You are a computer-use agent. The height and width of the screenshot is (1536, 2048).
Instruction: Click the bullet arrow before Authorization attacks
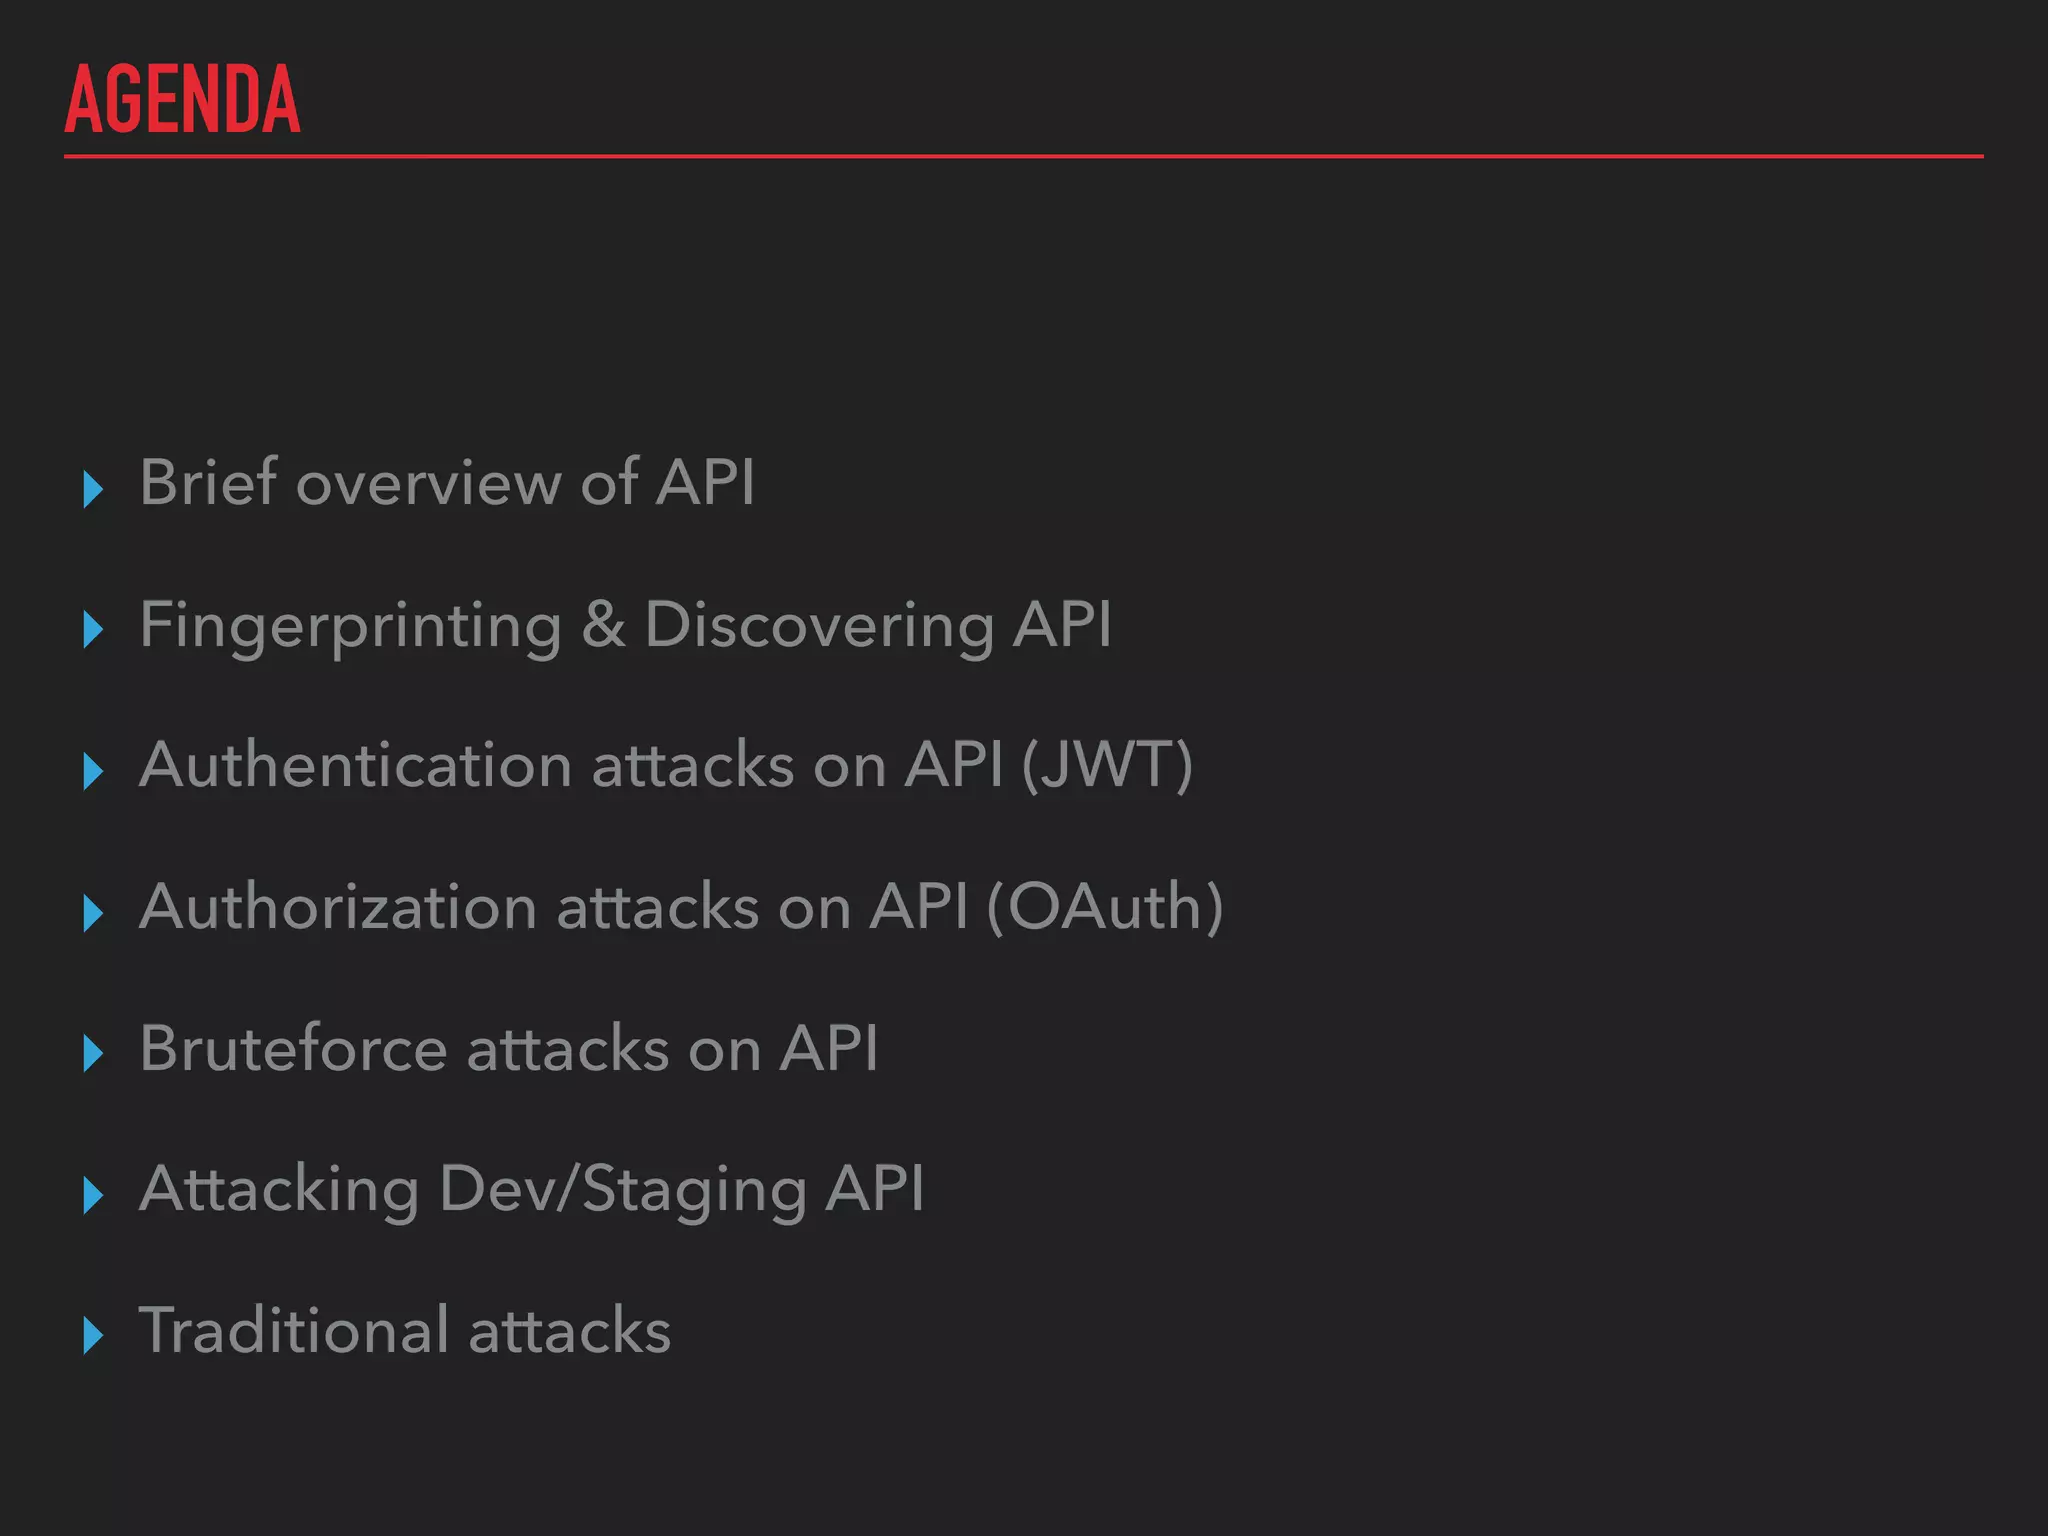[x=93, y=913]
